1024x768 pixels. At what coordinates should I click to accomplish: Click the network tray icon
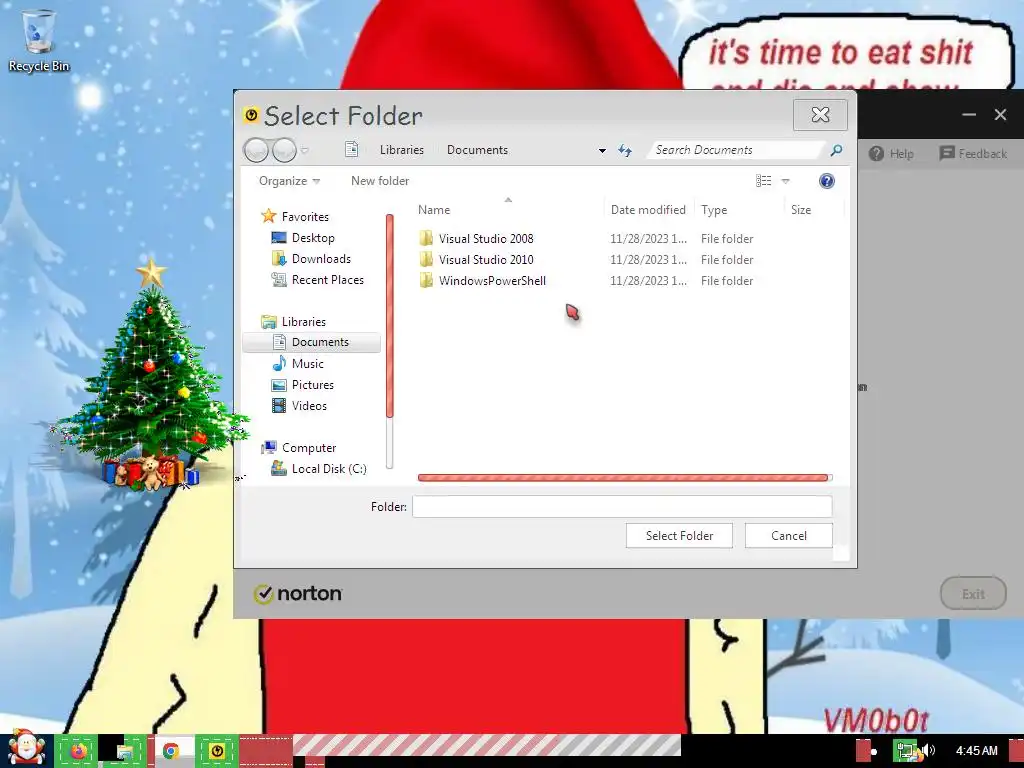click(x=906, y=750)
